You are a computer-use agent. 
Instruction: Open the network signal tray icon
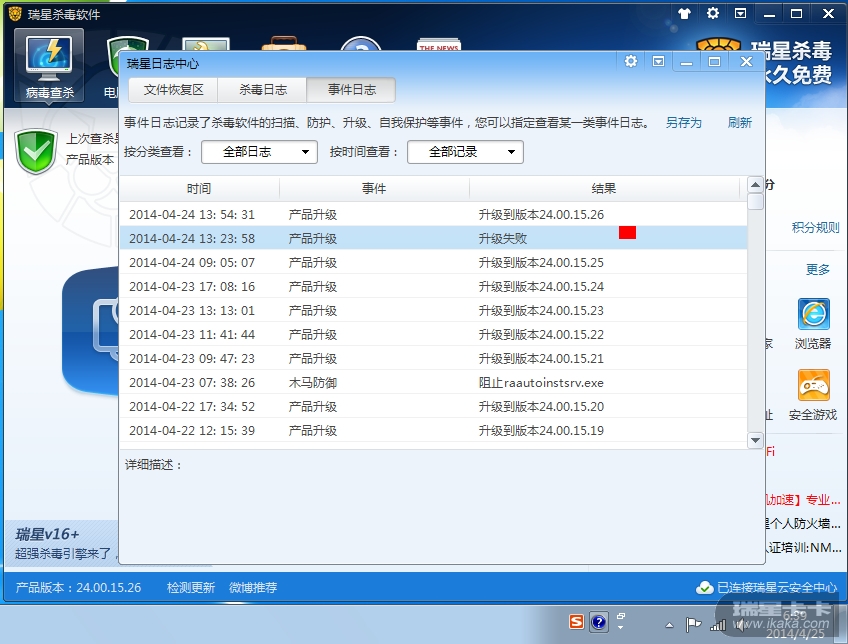(x=718, y=625)
